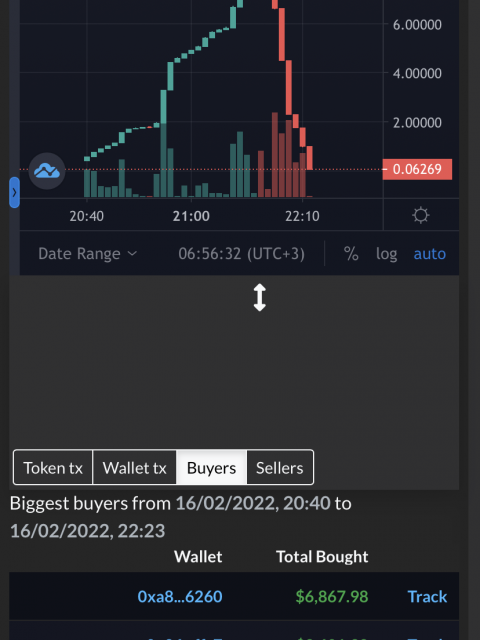
Task: Open wallet 0xa8...6260 link
Action: click(180, 596)
